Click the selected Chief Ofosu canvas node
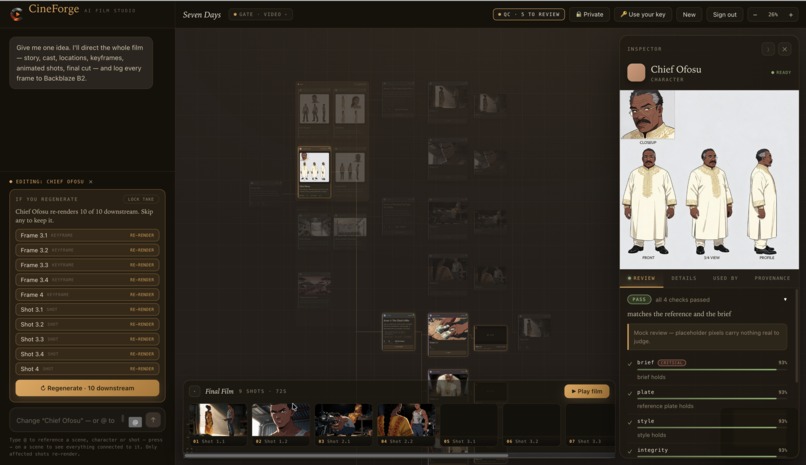 (x=314, y=172)
